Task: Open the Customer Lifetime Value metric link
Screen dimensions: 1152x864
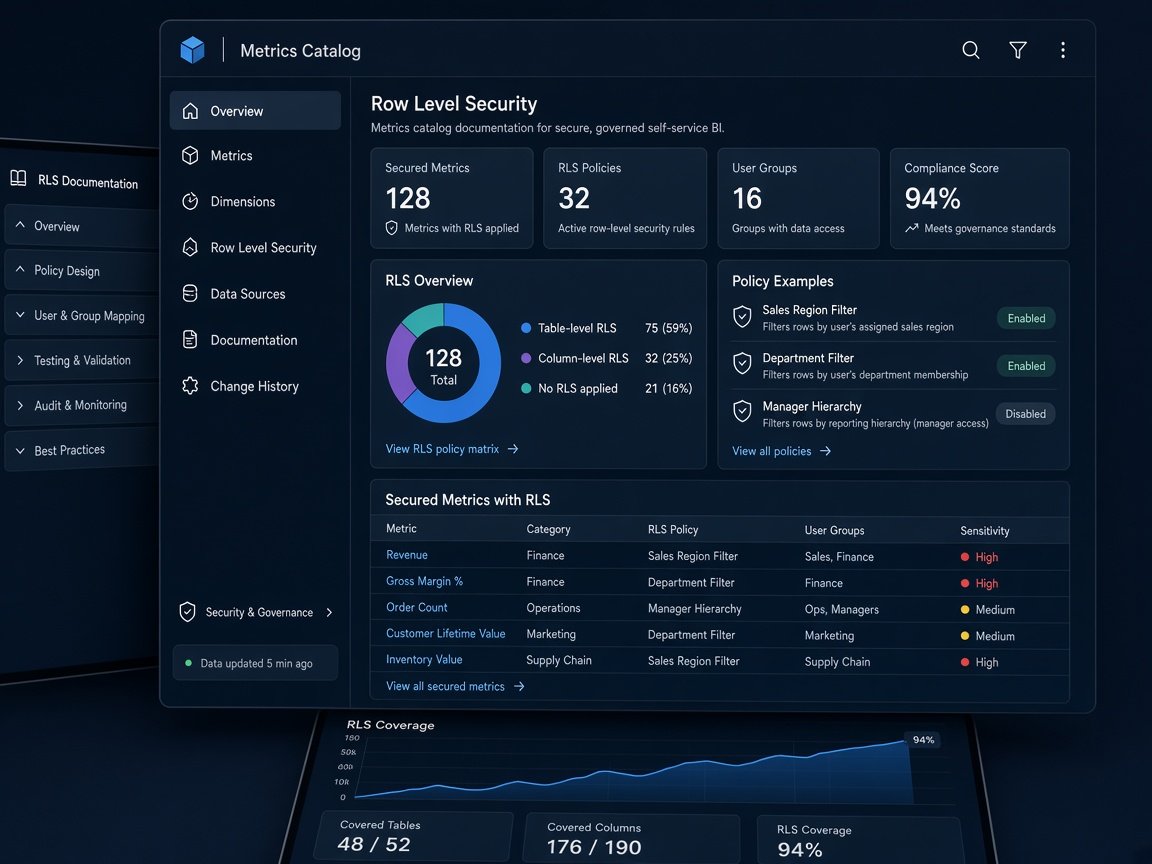Action: tap(446, 633)
